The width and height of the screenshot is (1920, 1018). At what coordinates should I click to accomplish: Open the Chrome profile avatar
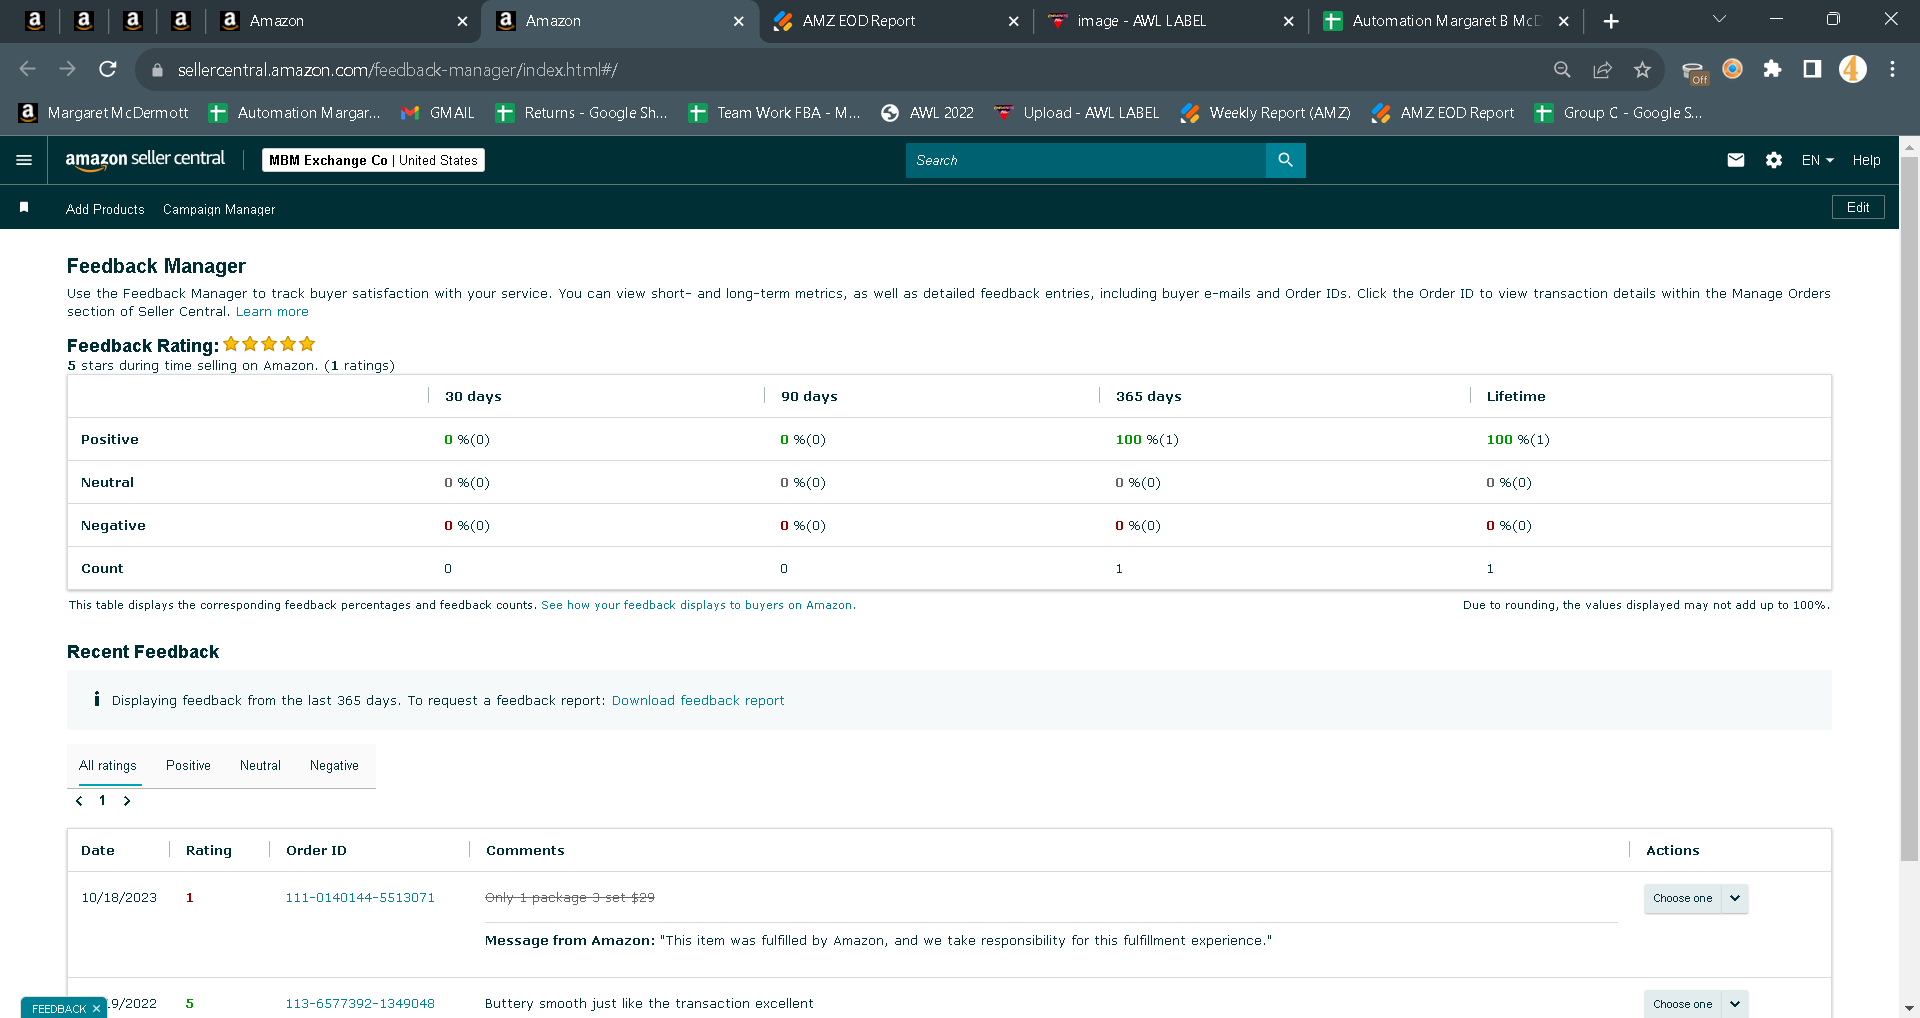pyautogui.click(x=1853, y=69)
